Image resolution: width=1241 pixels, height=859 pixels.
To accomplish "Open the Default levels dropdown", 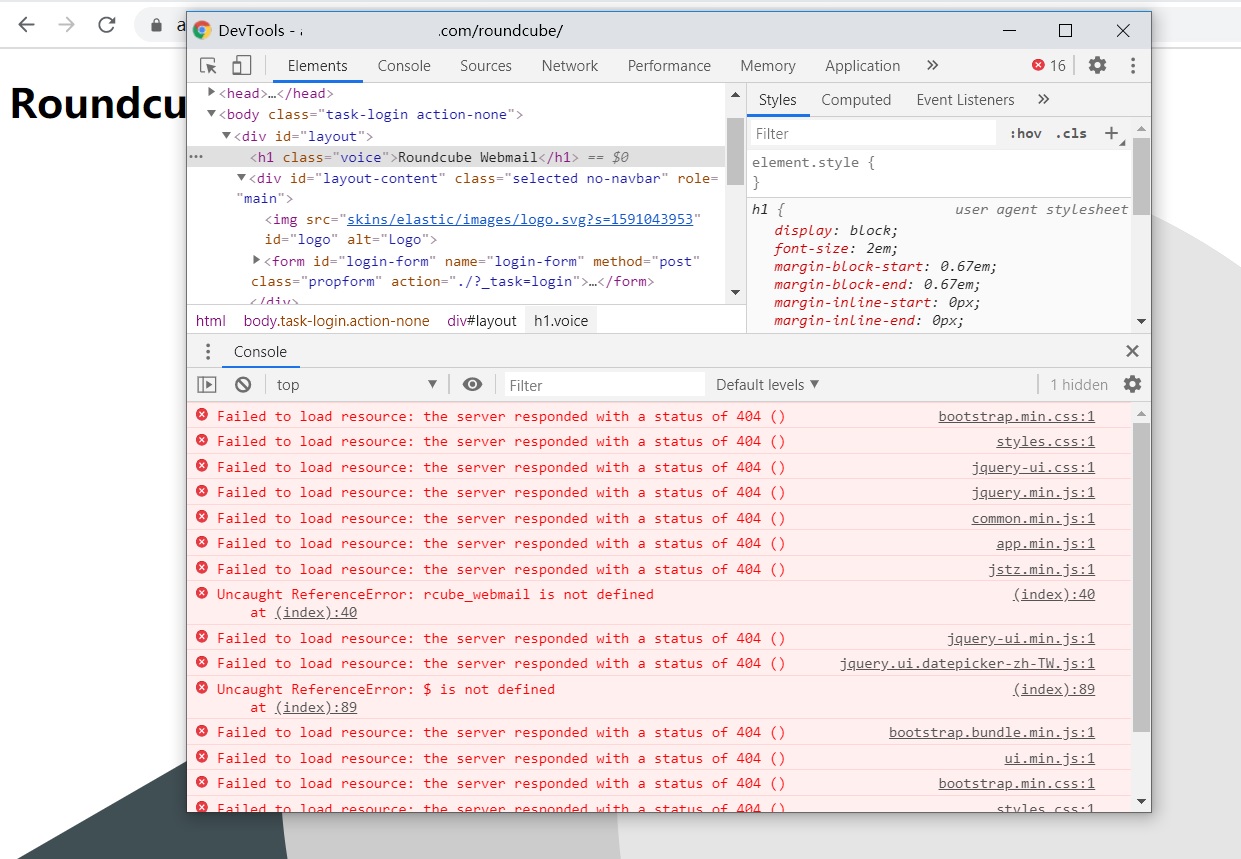I will pos(767,385).
